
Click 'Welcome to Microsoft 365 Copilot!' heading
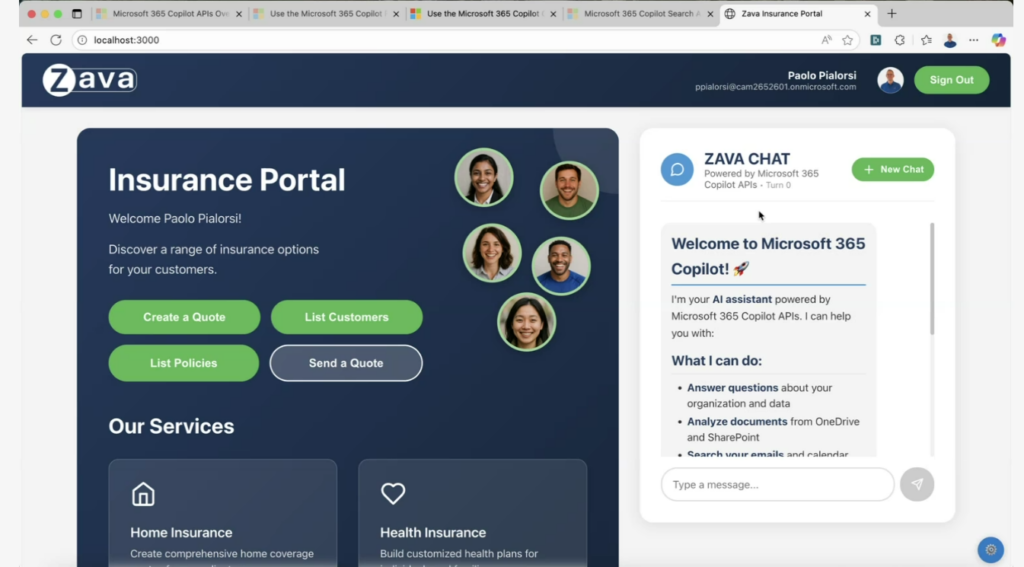point(768,256)
